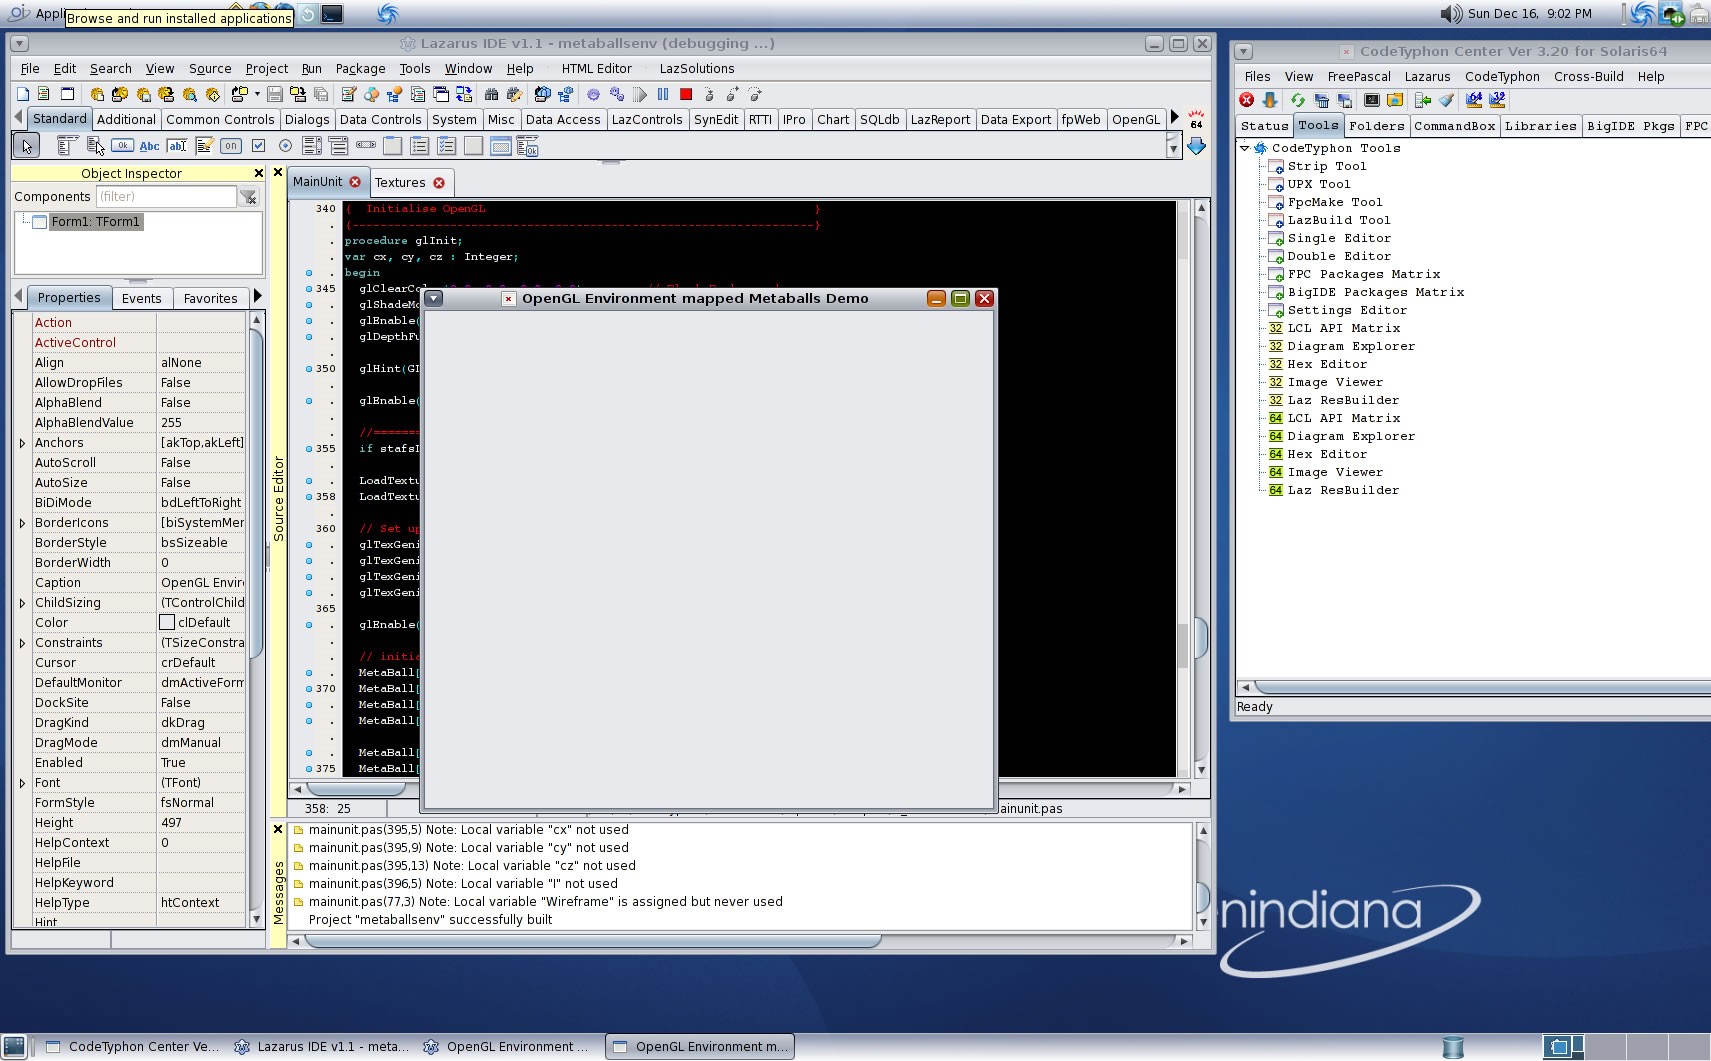Click the Save file disk icon
The height and width of the screenshot is (1061, 1711).
click(274, 94)
